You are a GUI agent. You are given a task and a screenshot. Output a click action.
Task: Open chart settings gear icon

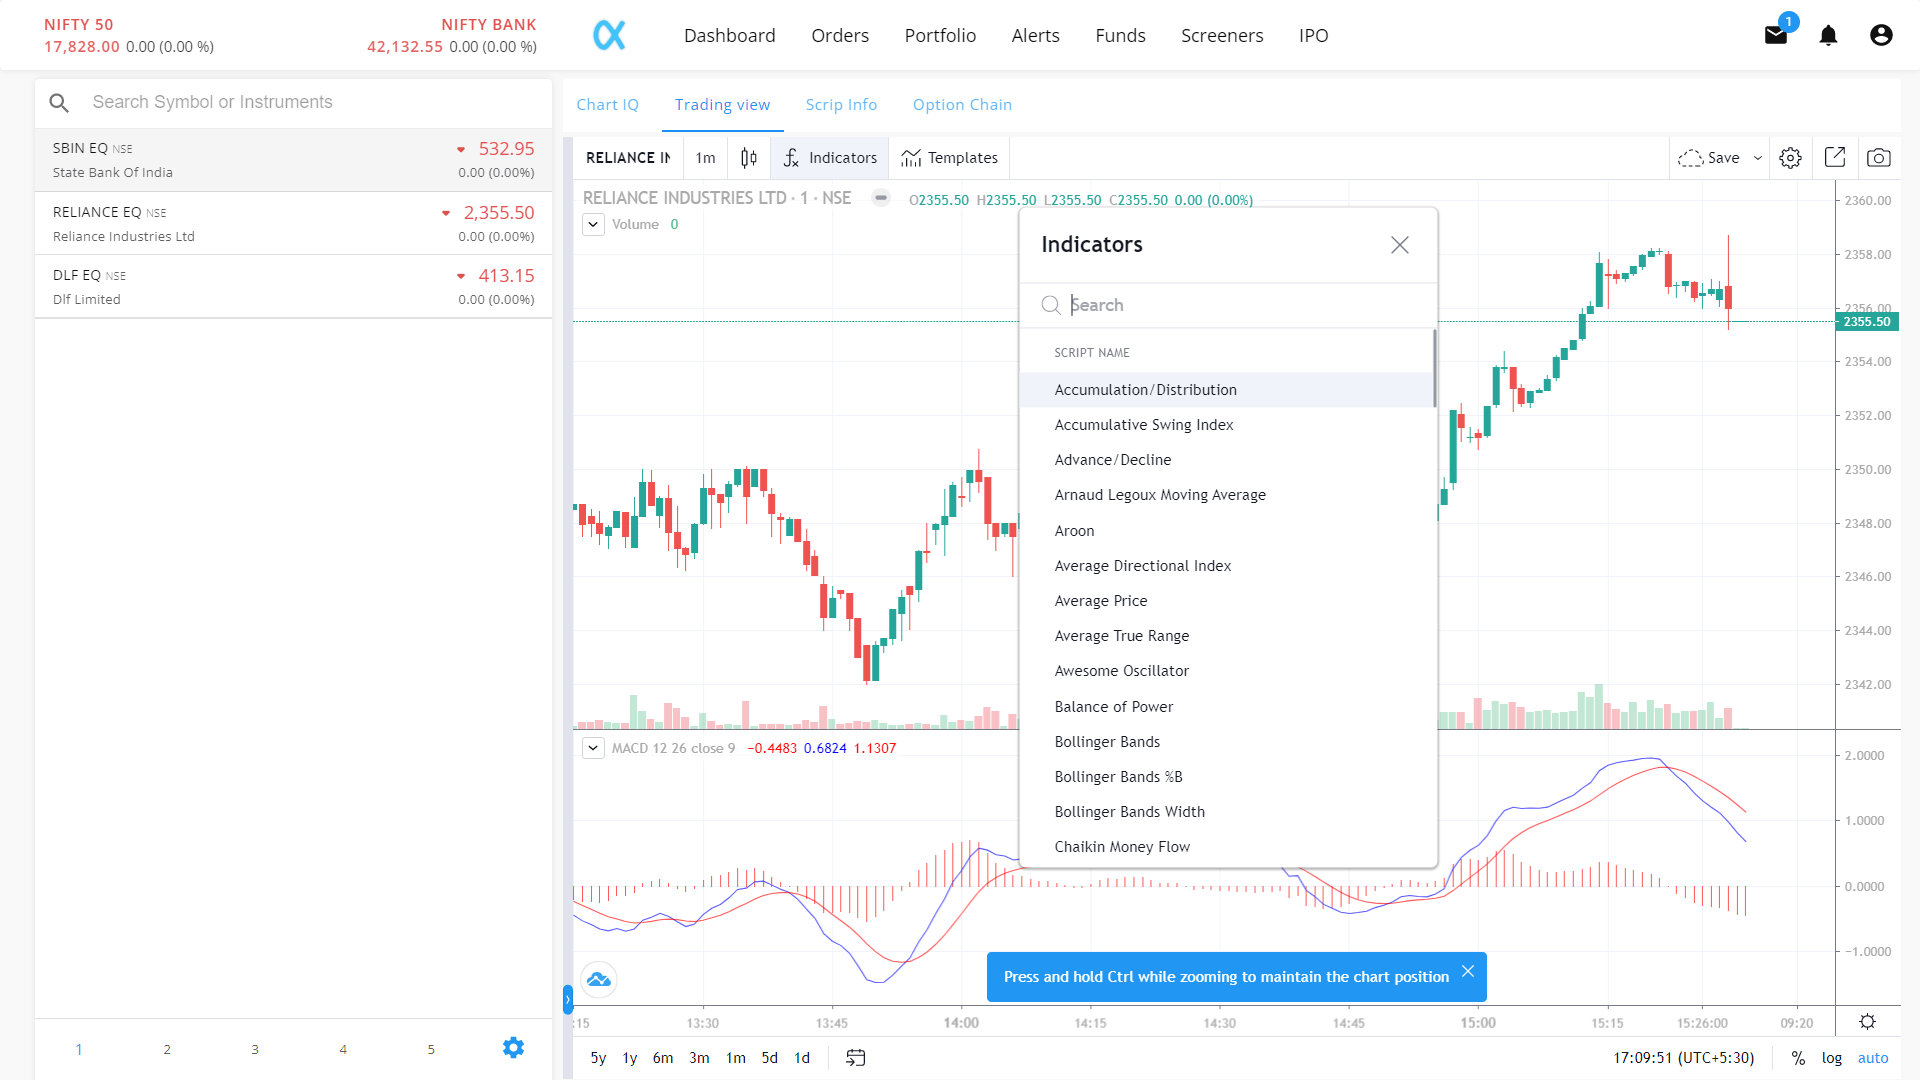[1790, 157]
